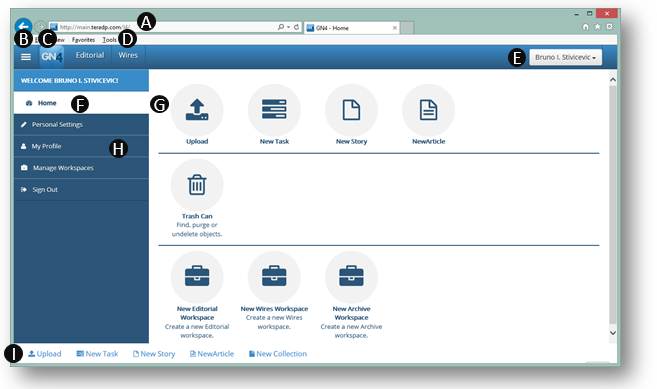Open the Favorites browser menu

83,40
